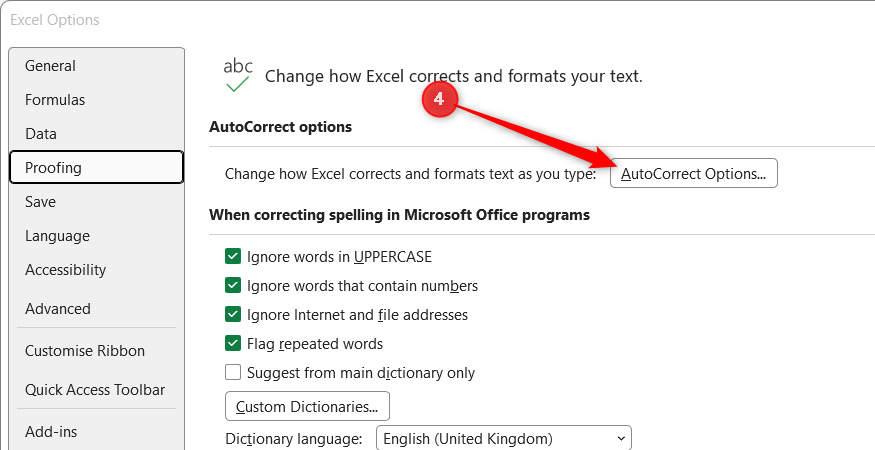Click the 'When correcting spelling' section heading
Viewport: 875px width, 450px height.
[x=400, y=215]
